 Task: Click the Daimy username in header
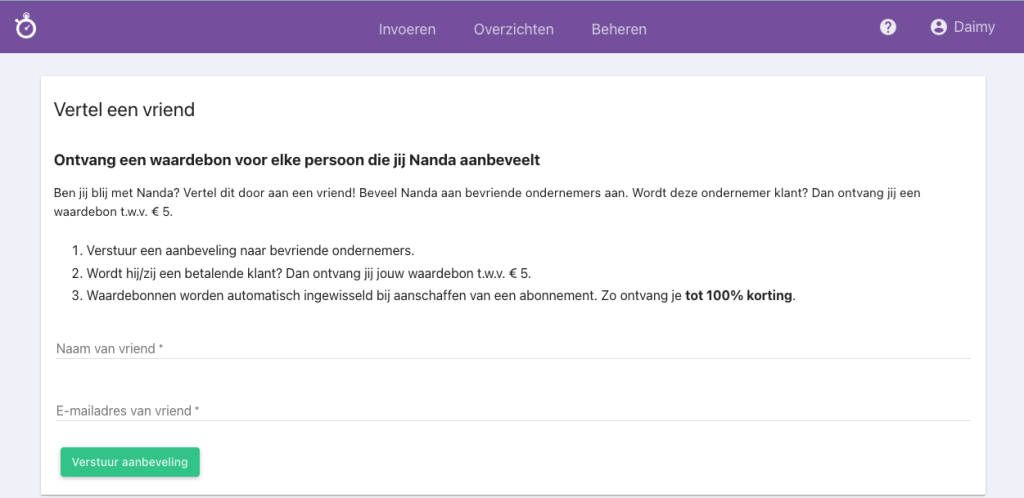974,27
